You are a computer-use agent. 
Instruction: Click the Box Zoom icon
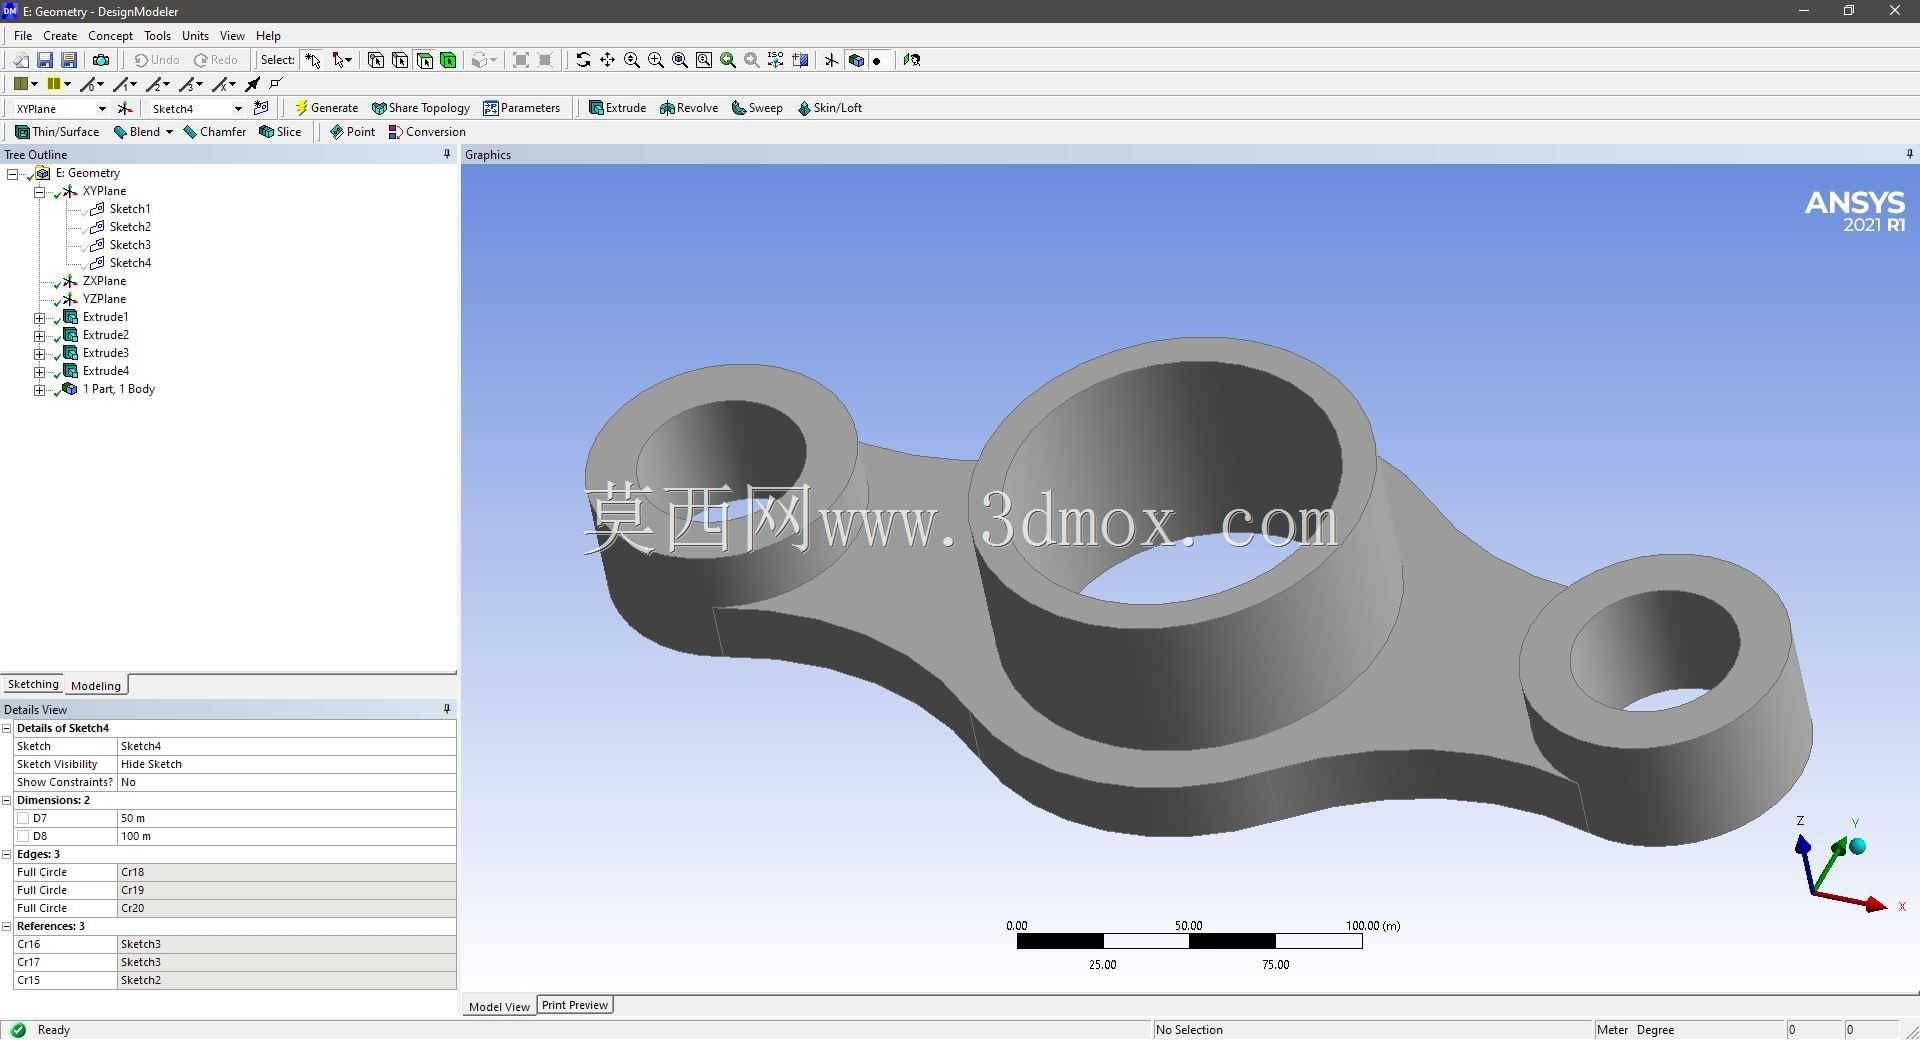click(656, 60)
